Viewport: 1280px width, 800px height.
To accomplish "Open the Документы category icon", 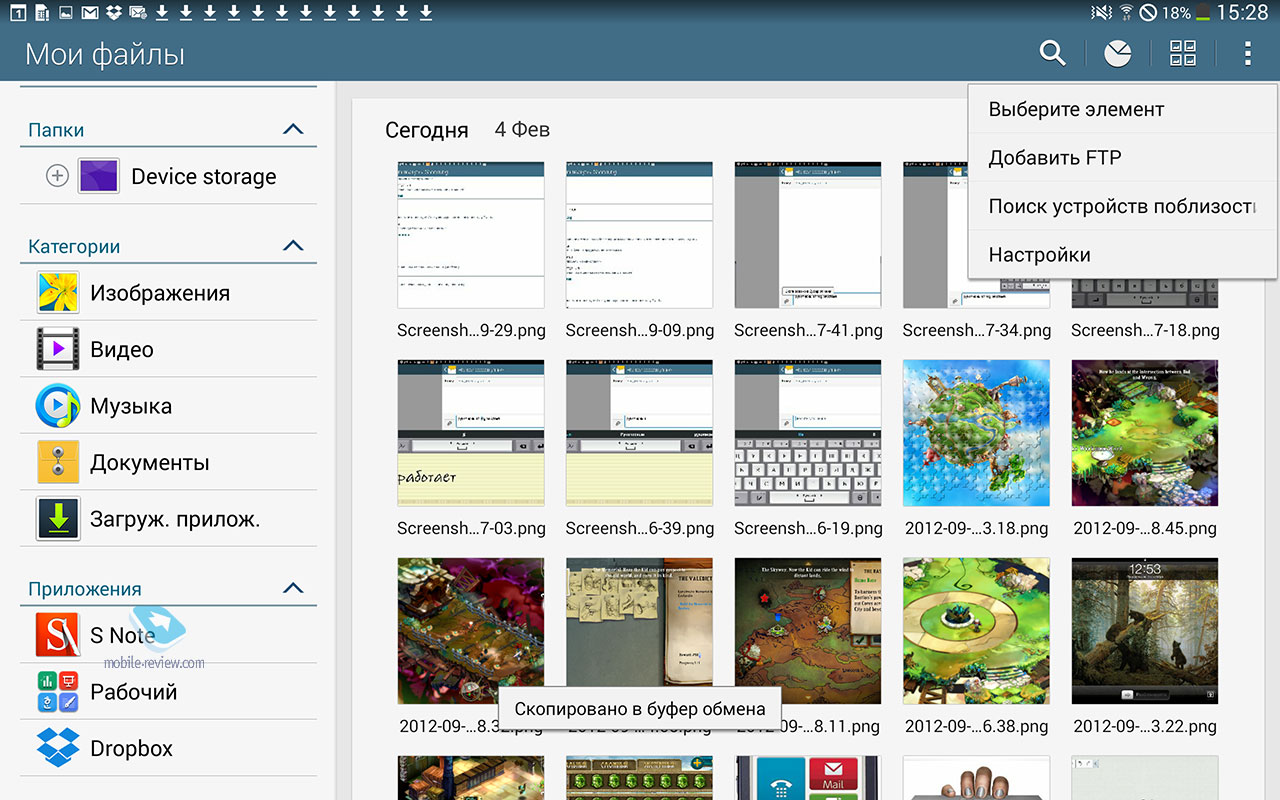I will (58, 462).
